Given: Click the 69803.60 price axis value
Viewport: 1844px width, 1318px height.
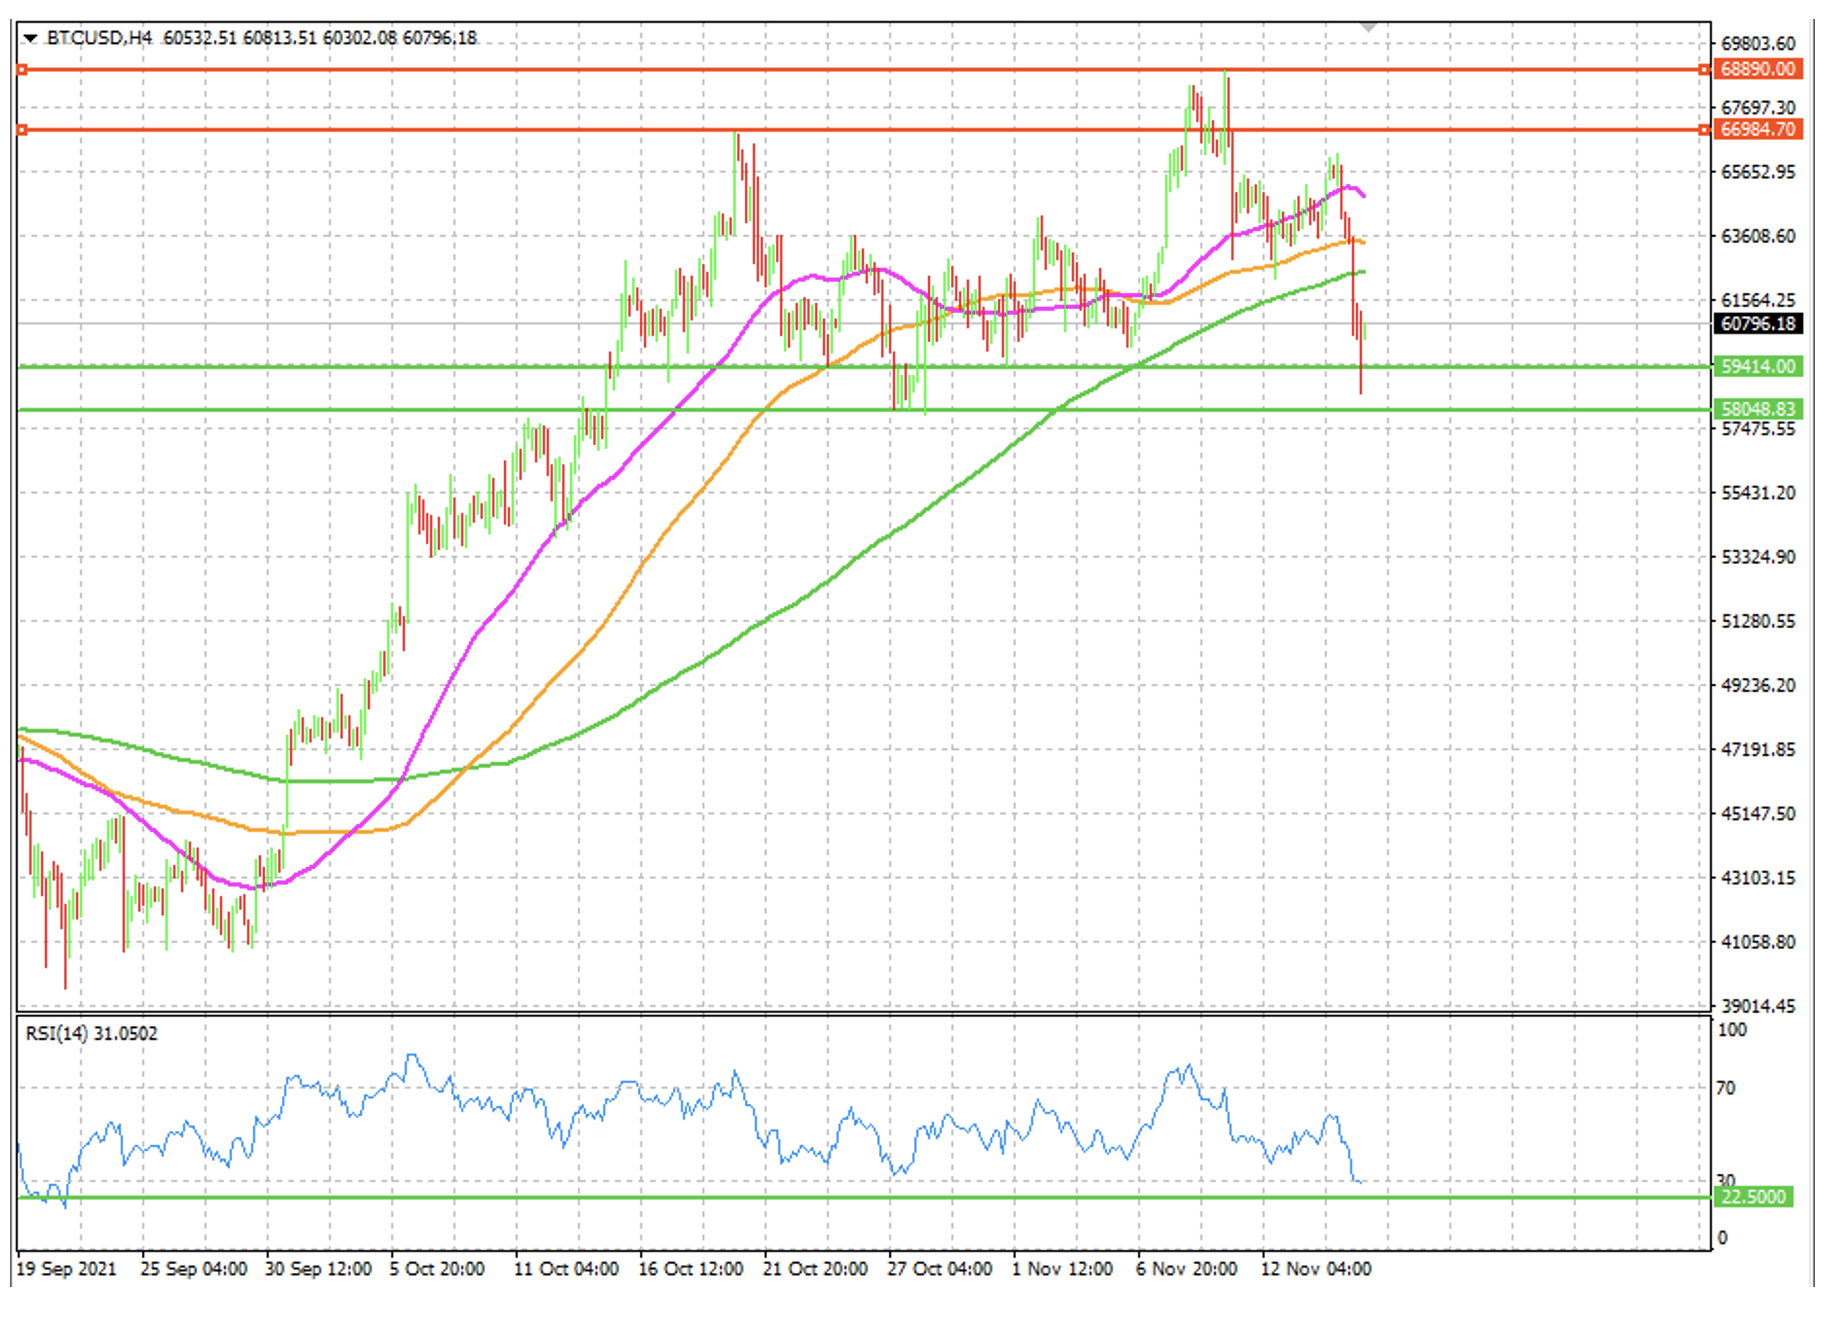Looking at the screenshot, I should pyautogui.click(x=1758, y=43).
